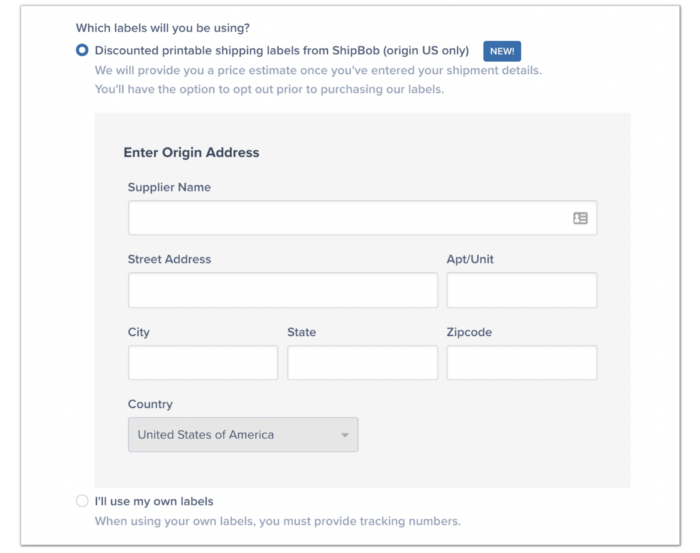Focus the Apt/Unit input box
The width and height of the screenshot is (700, 553).
point(521,290)
